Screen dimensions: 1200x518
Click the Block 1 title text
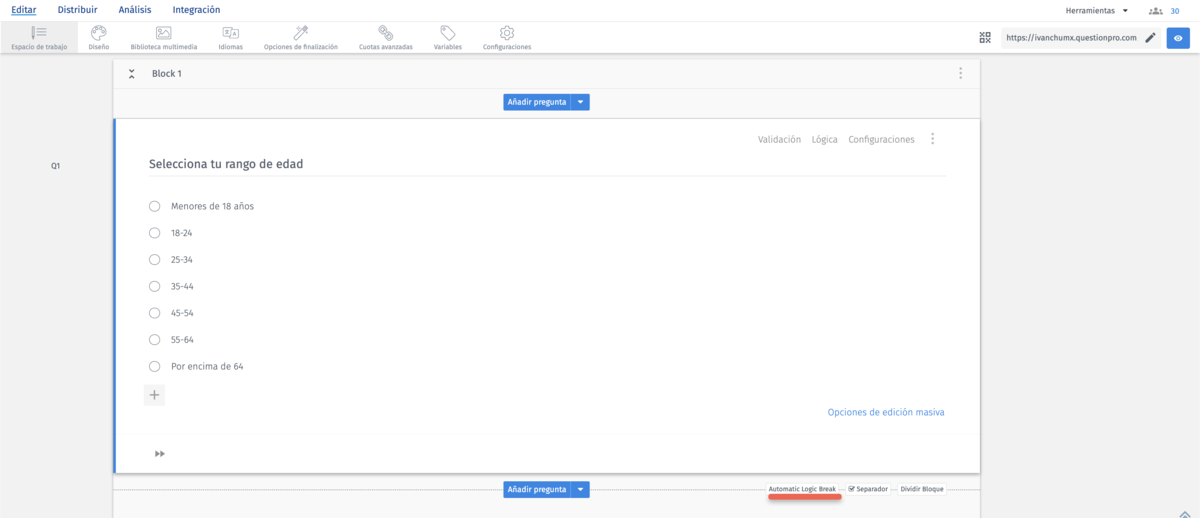click(x=167, y=74)
